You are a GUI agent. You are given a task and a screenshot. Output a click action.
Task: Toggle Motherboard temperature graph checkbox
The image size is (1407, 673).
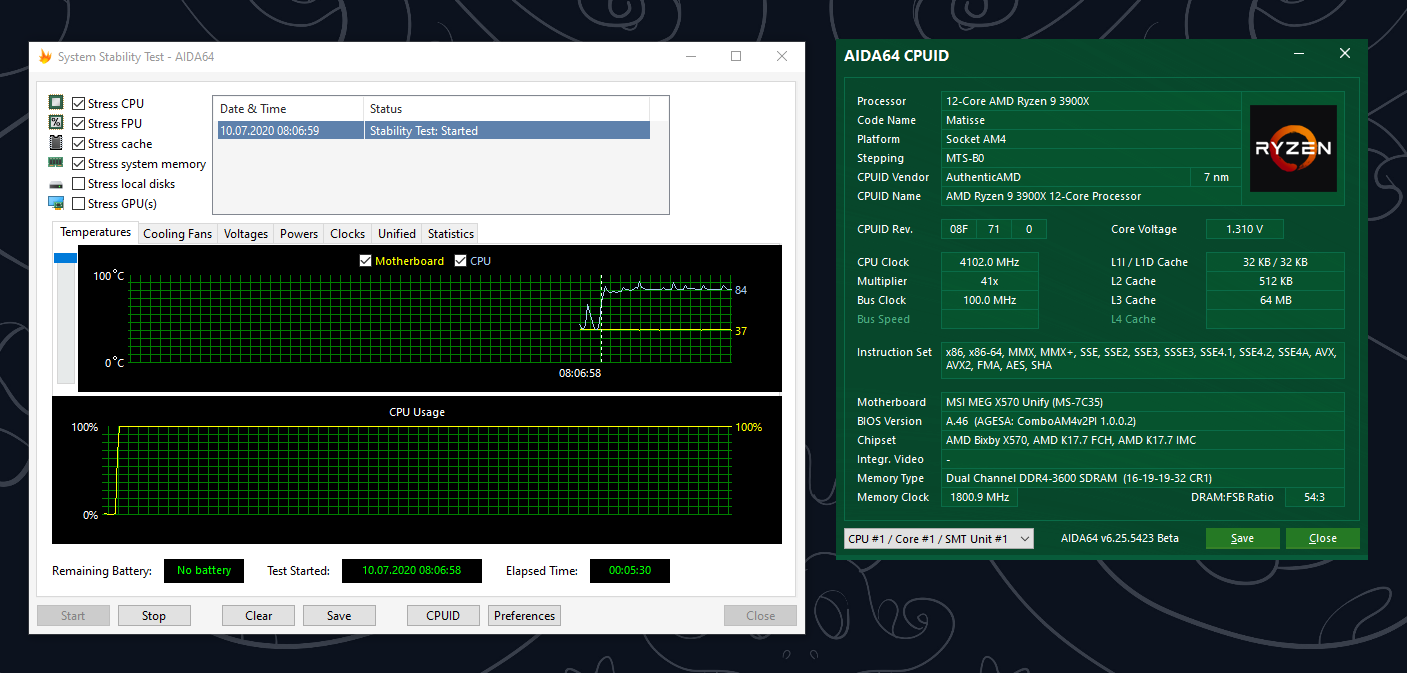point(365,261)
